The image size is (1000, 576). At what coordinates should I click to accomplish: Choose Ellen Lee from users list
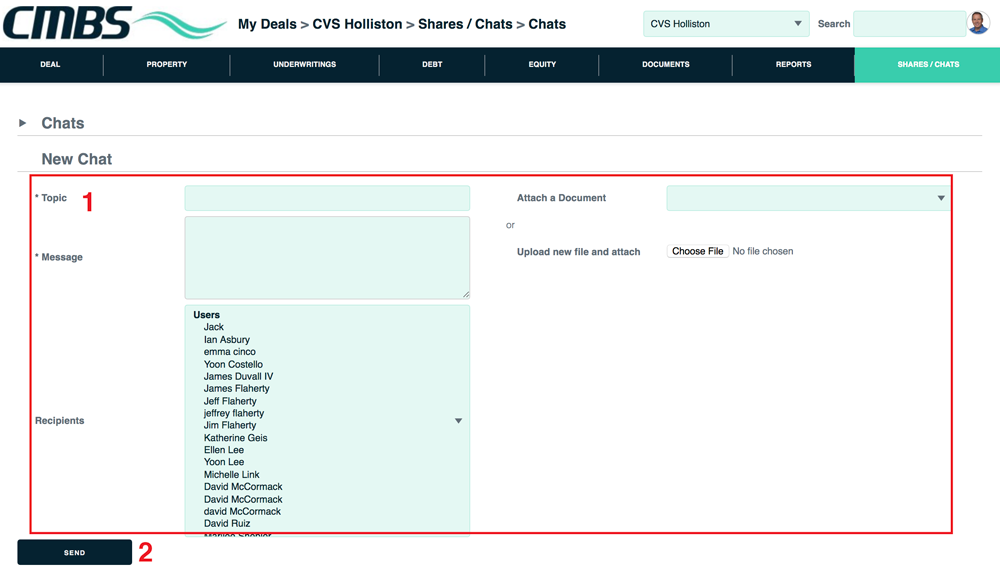click(x=224, y=450)
